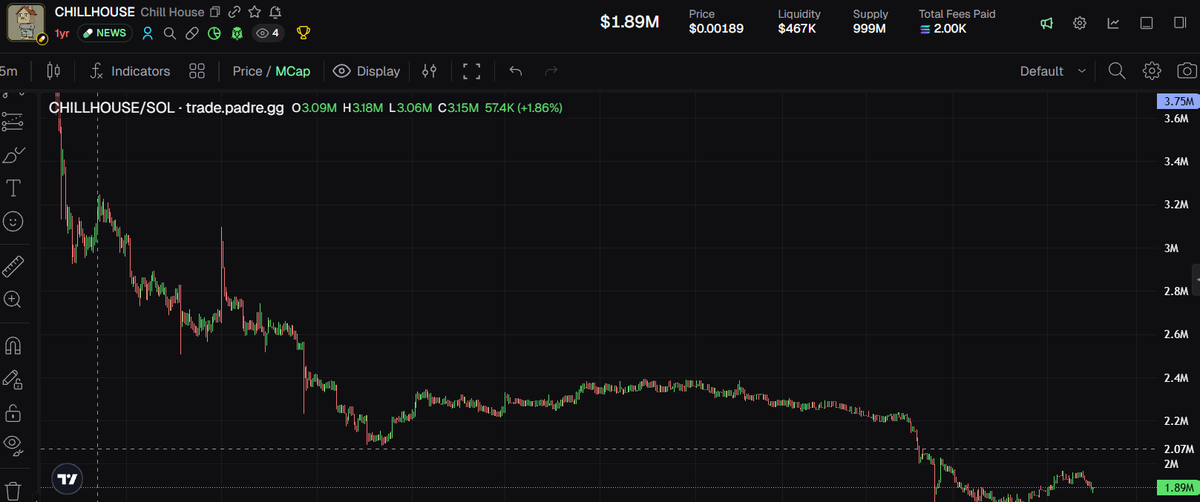This screenshot has width=1200, height=502.
Task: Open the Display eye options
Action: point(366,71)
